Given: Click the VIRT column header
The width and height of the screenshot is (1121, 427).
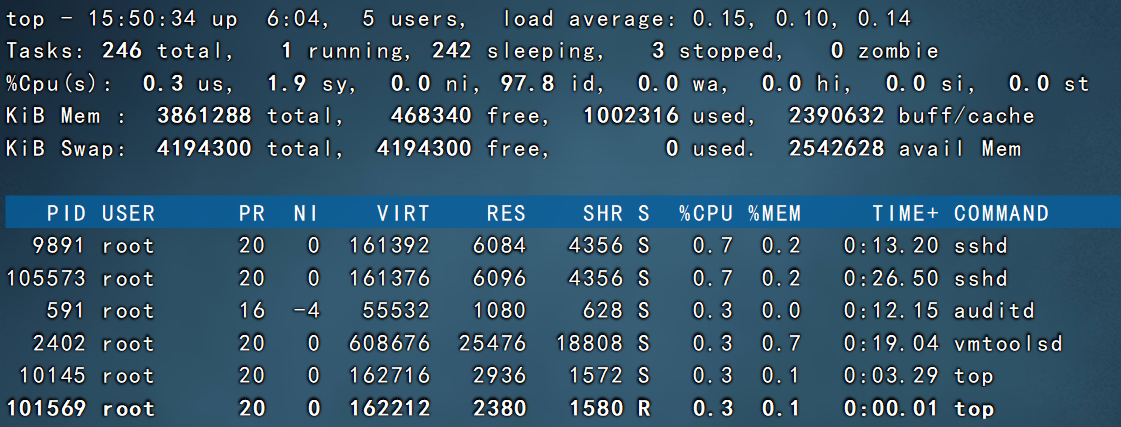Looking at the screenshot, I should (x=403, y=212).
